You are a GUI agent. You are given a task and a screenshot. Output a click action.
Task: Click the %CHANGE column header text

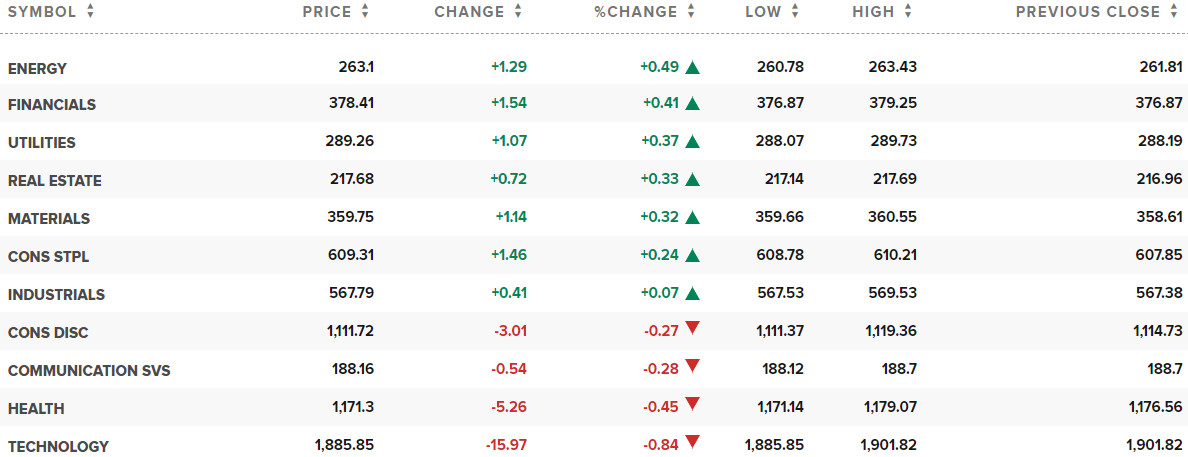tap(636, 11)
